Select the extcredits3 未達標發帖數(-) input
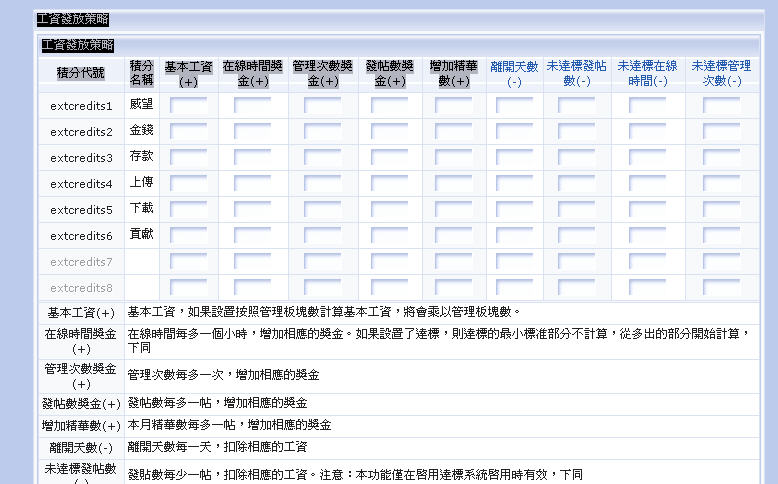 tap(577, 157)
